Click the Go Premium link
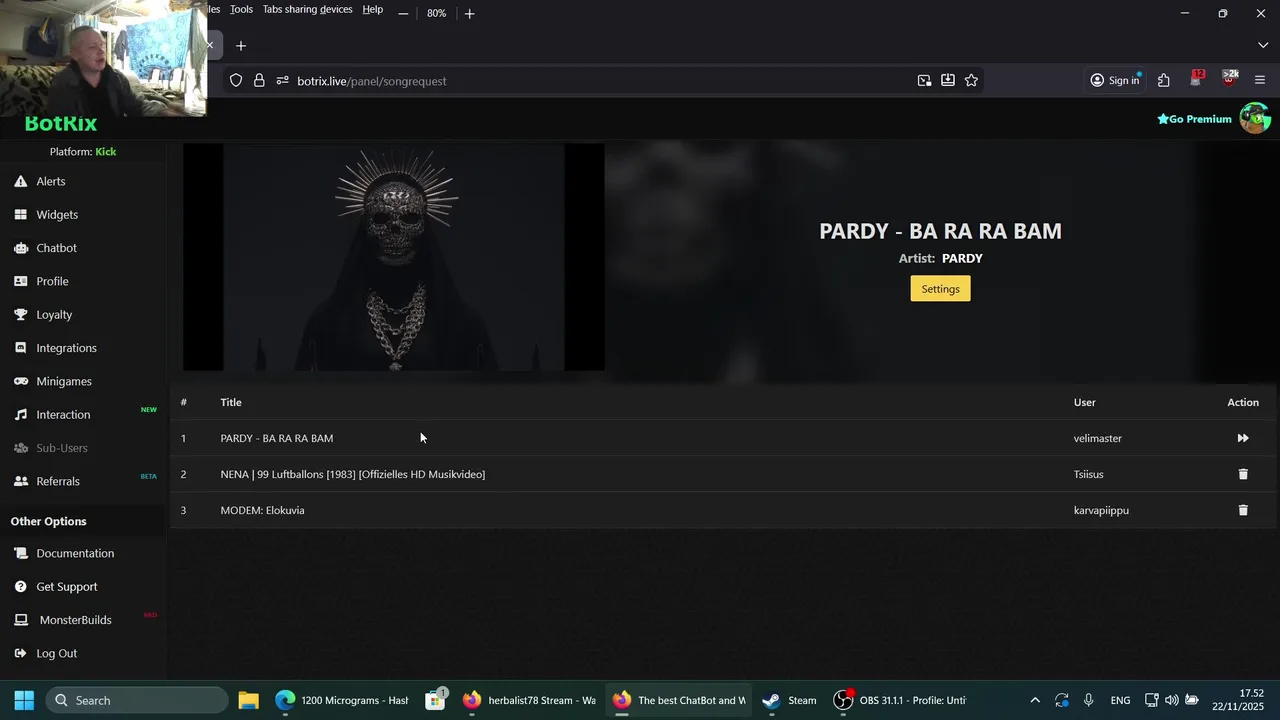Viewport: 1280px width, 720px height. [x=1194, y=119]
